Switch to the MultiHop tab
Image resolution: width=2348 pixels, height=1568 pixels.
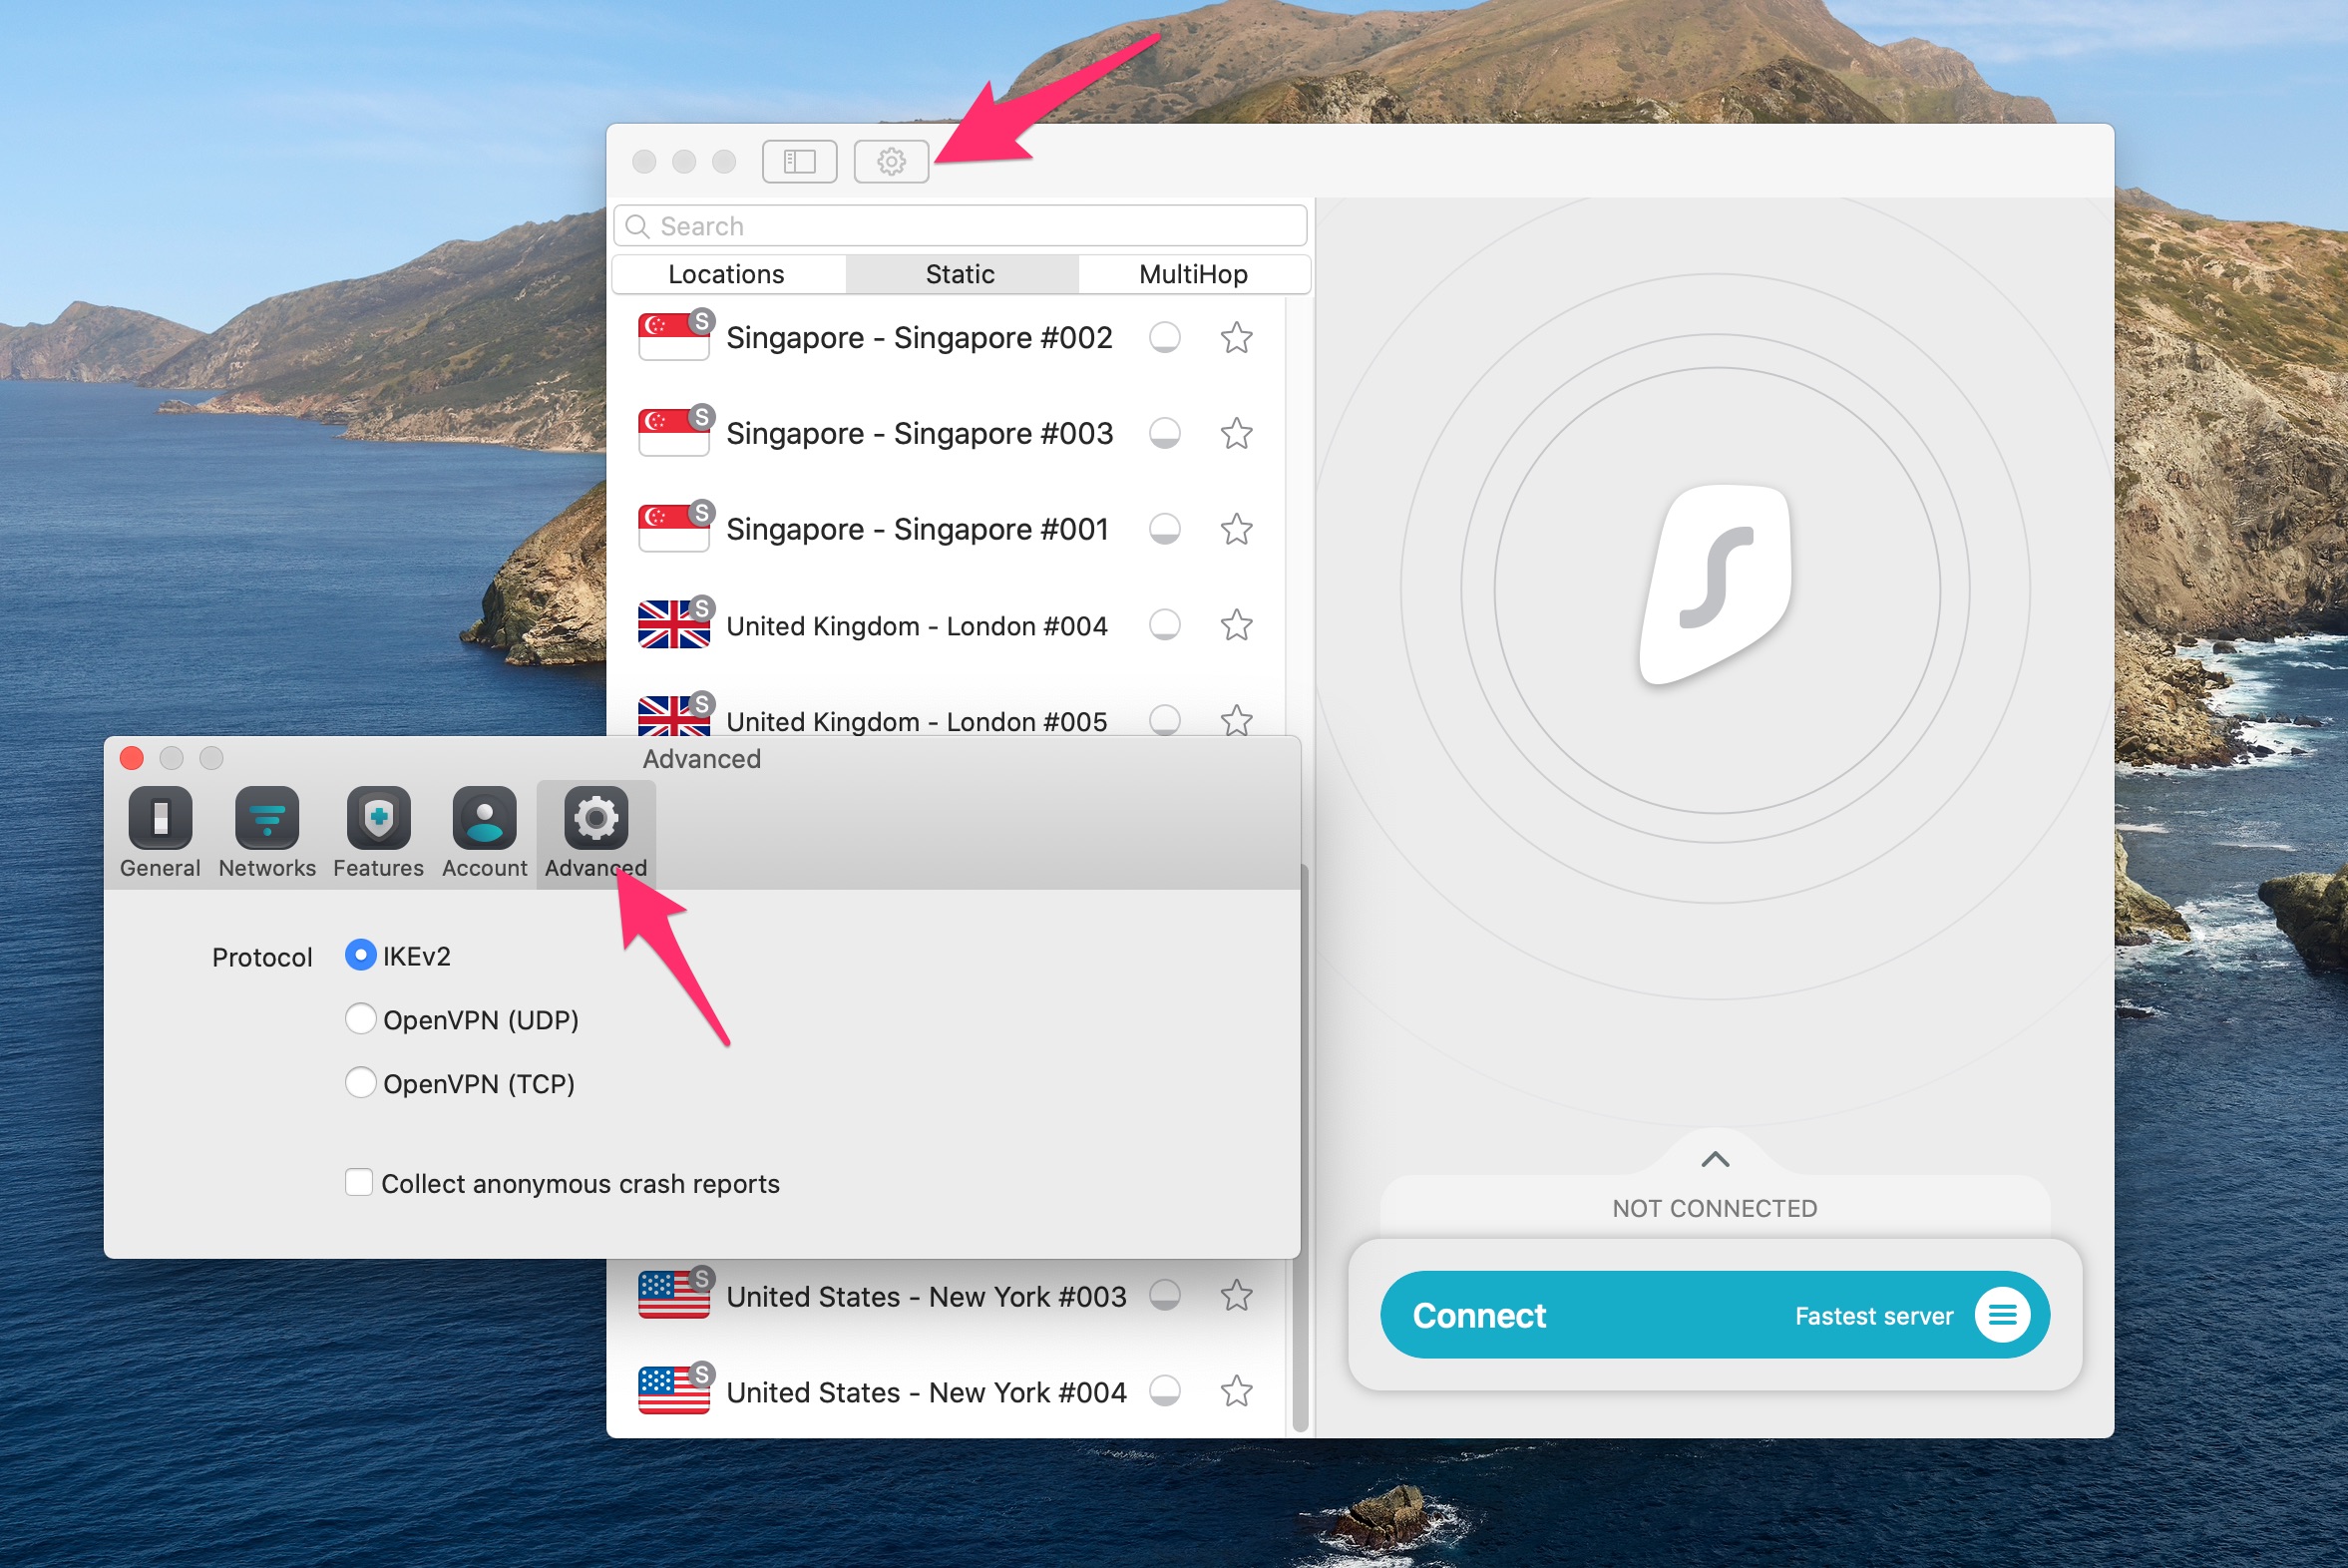coord(1193,274)
